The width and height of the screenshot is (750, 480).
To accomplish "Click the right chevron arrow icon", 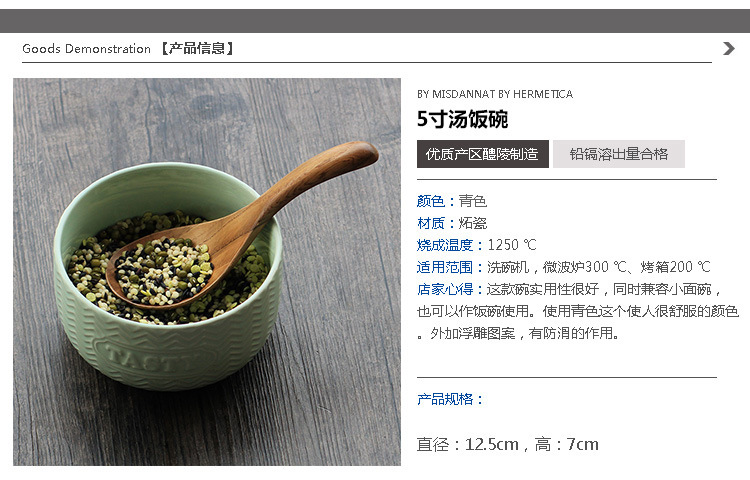I will click(728, 48).
